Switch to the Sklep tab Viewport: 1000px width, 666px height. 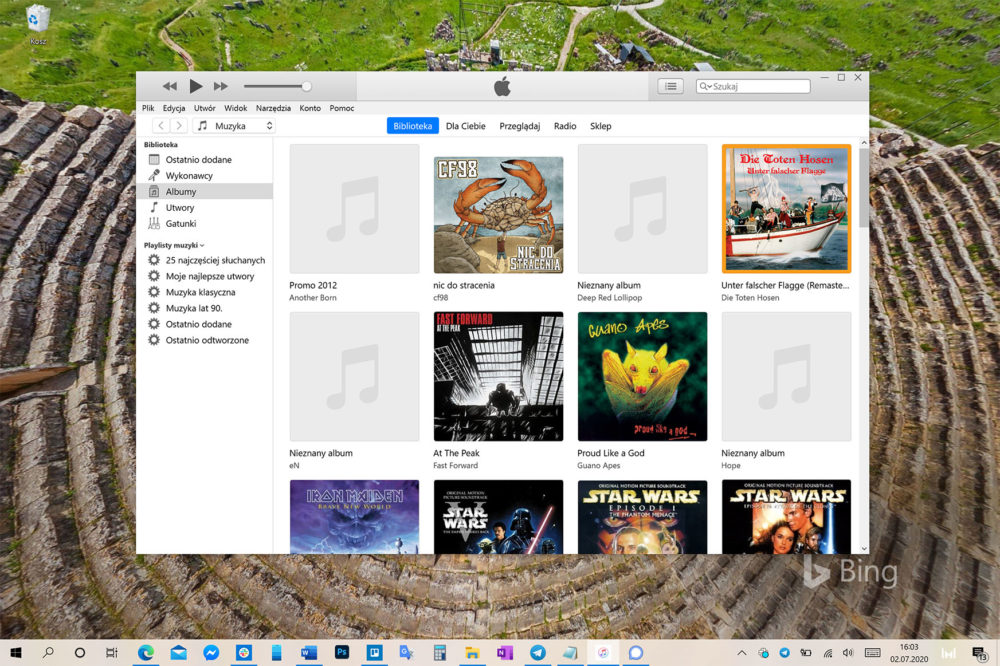pos(601,126)
